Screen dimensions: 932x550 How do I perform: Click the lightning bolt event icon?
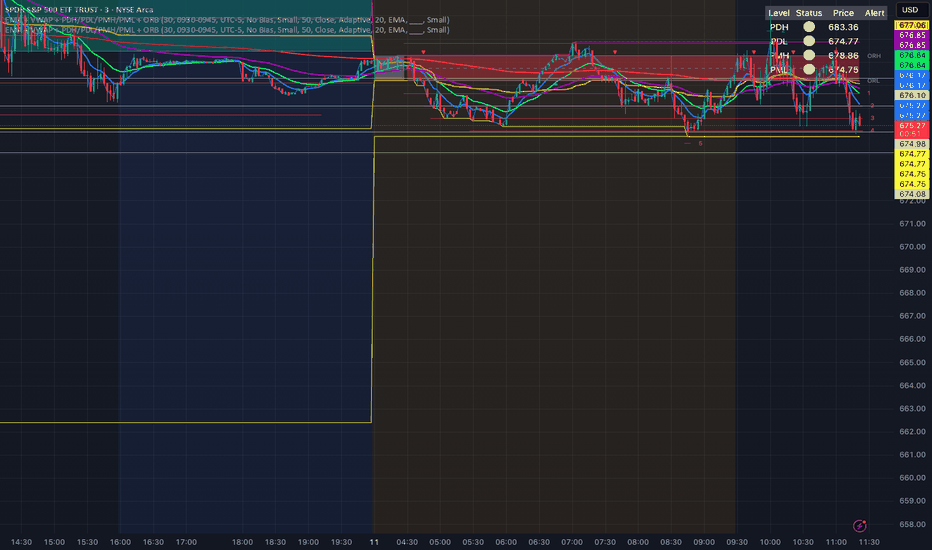pos(859,524)
